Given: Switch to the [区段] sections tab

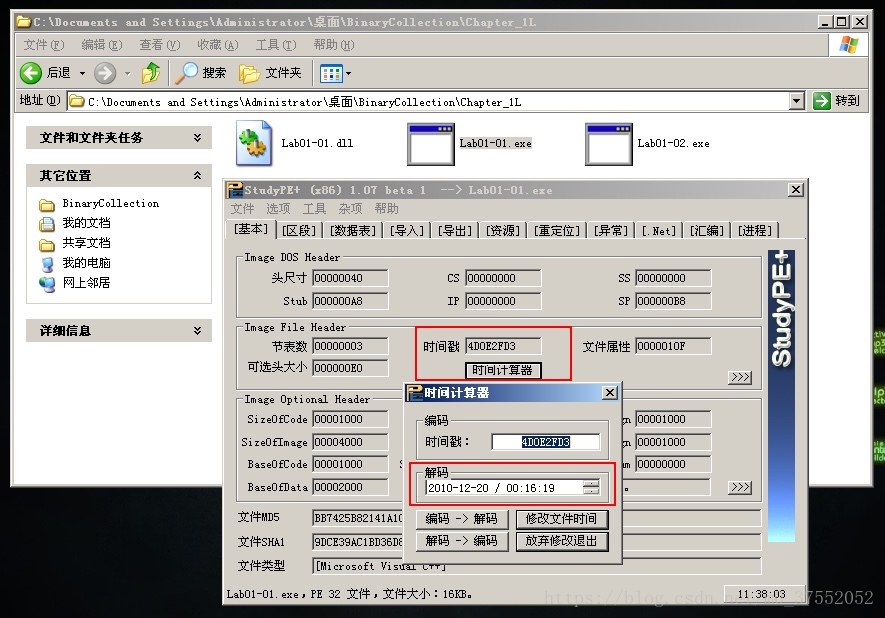Looking at the screenshot, I should pos(299,231).
